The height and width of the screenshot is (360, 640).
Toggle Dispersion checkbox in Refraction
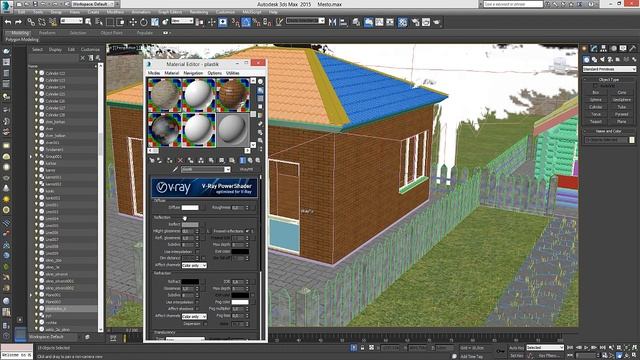pyautogui.click(x=205, y=324)
